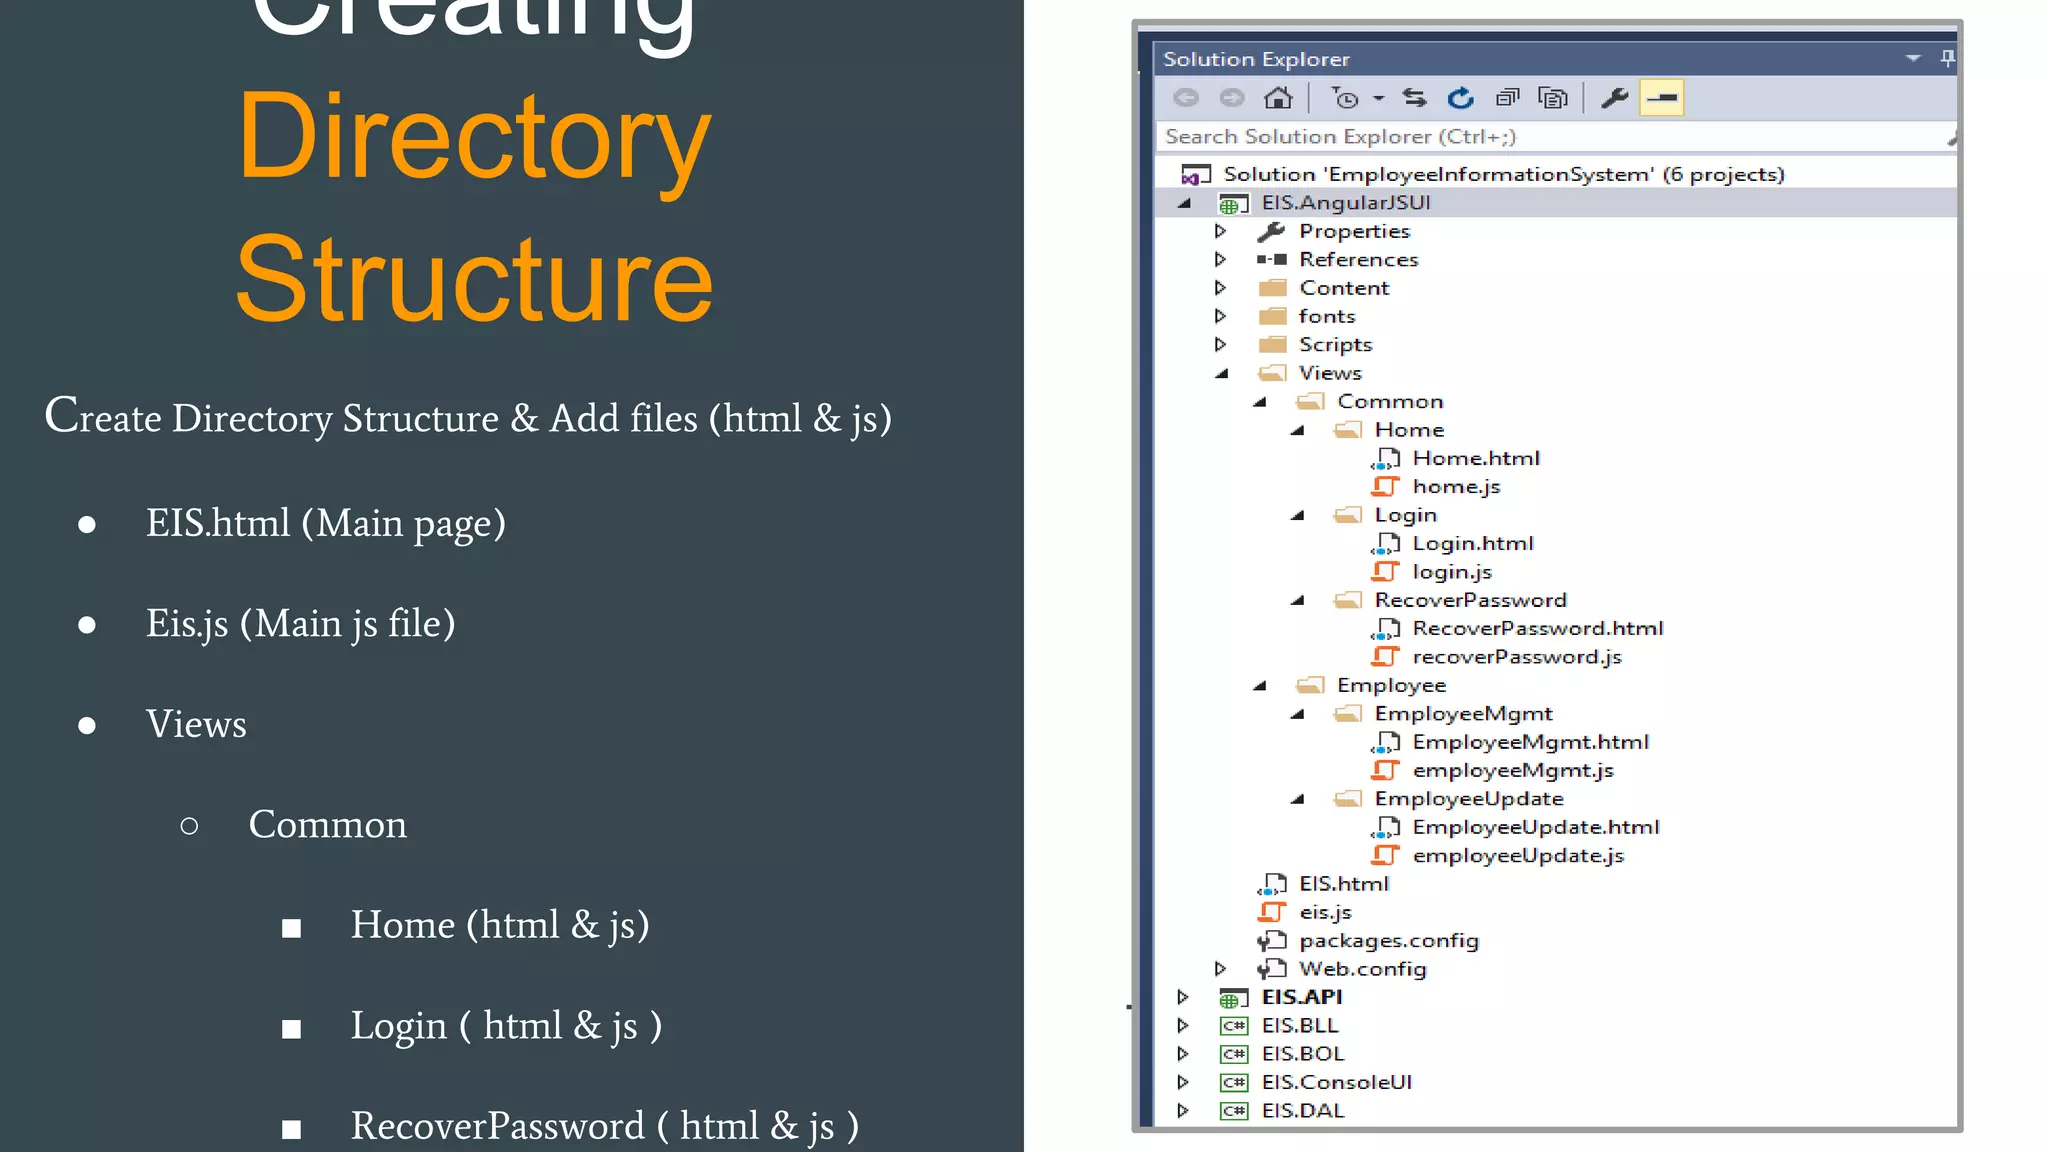This screenshot has height=1152, width=2048.
Task: Select Solution 'EmployeeInformationSystem' node
Action: (x=1504, y=174)
